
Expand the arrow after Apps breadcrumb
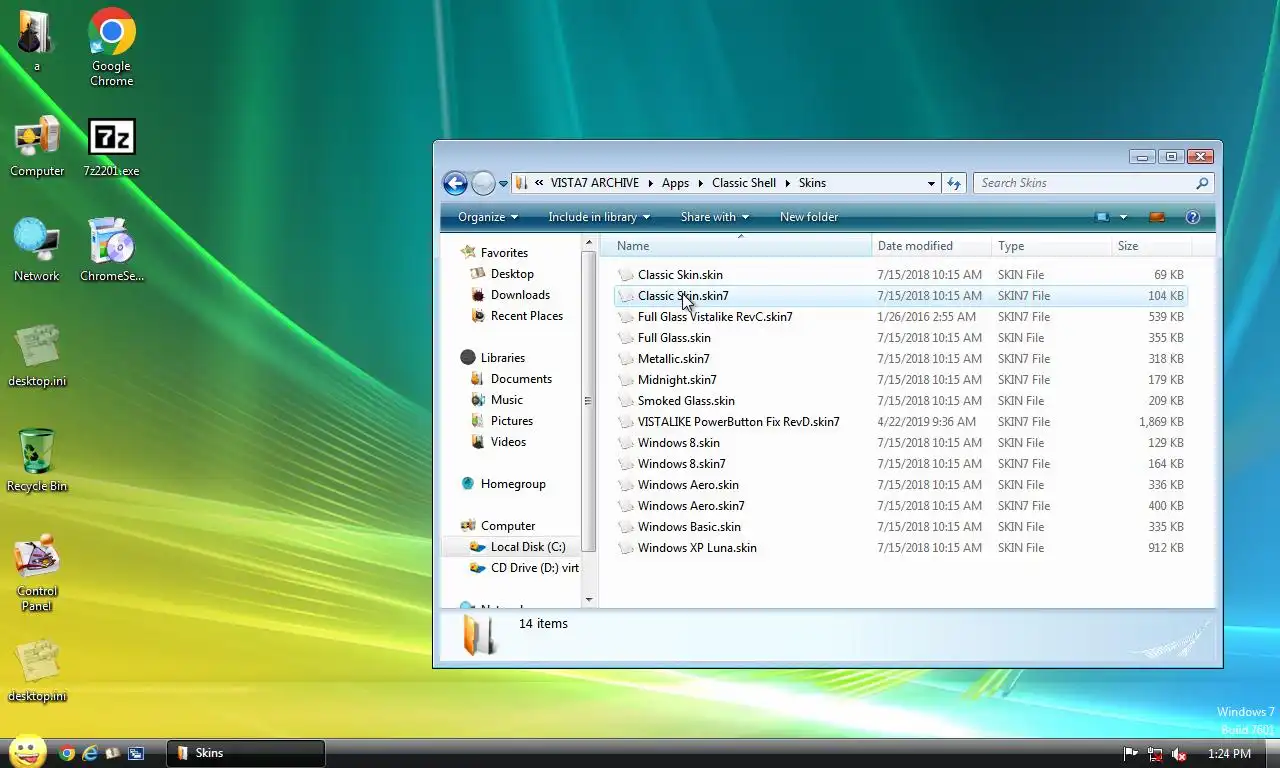pyautogui.click(x=701, y=183)
